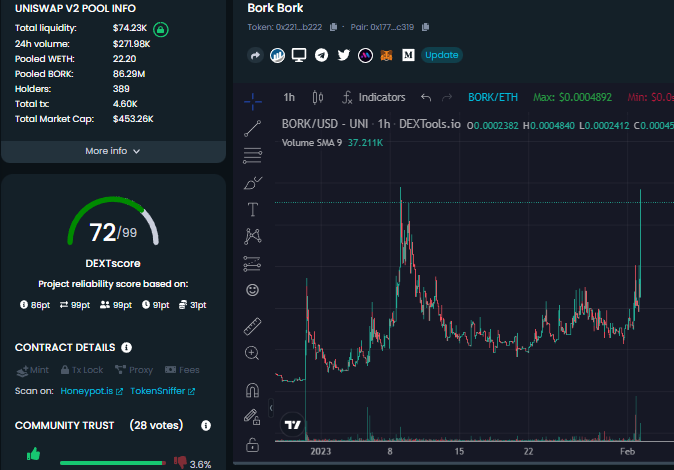The image size is (674, 470).
Task: Click the BORK/USD chart title legend
Action: [371, 124]
